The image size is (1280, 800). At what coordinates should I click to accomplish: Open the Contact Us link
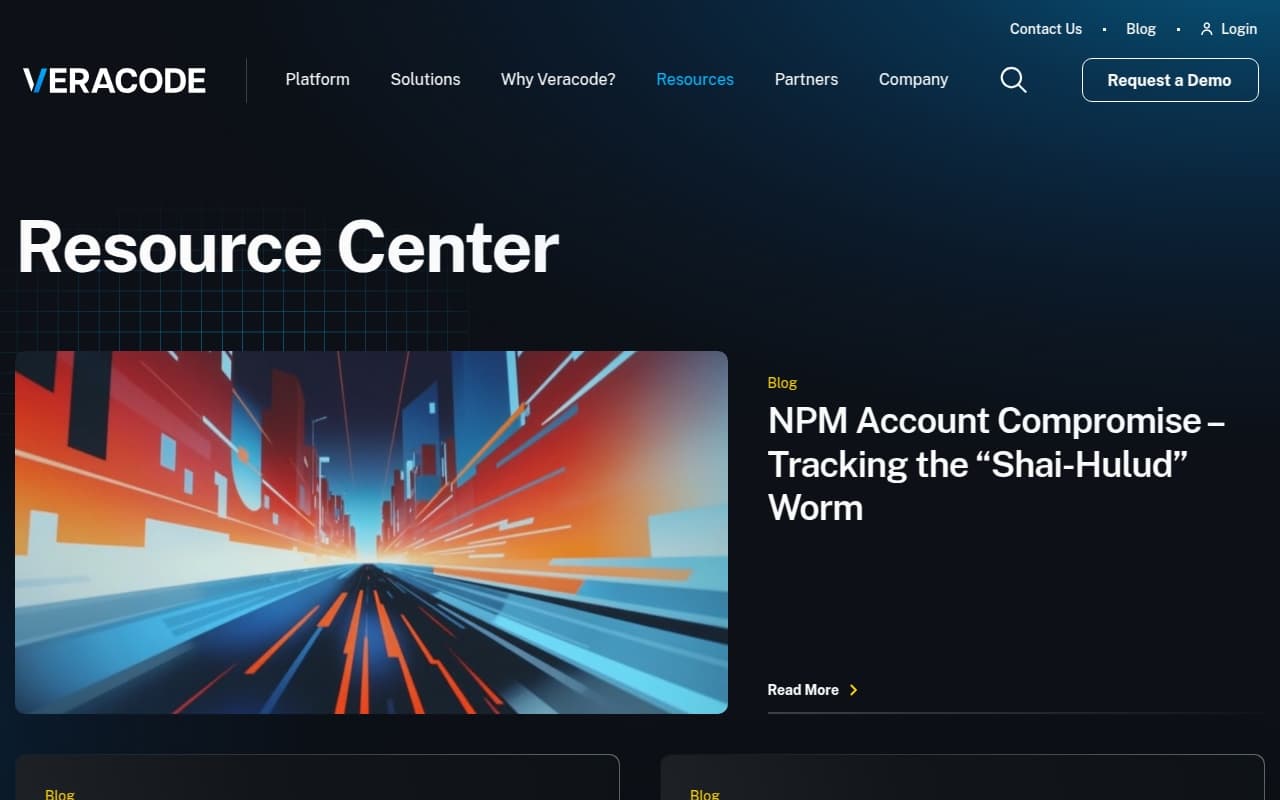(x=1045, y=29)
